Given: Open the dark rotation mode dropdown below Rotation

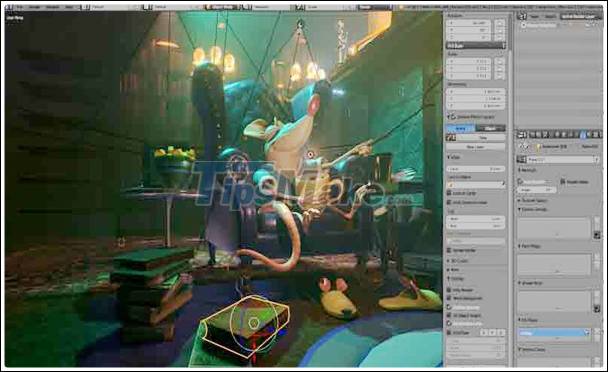Looking at the screenshot, I should click(x=476, y=45).
